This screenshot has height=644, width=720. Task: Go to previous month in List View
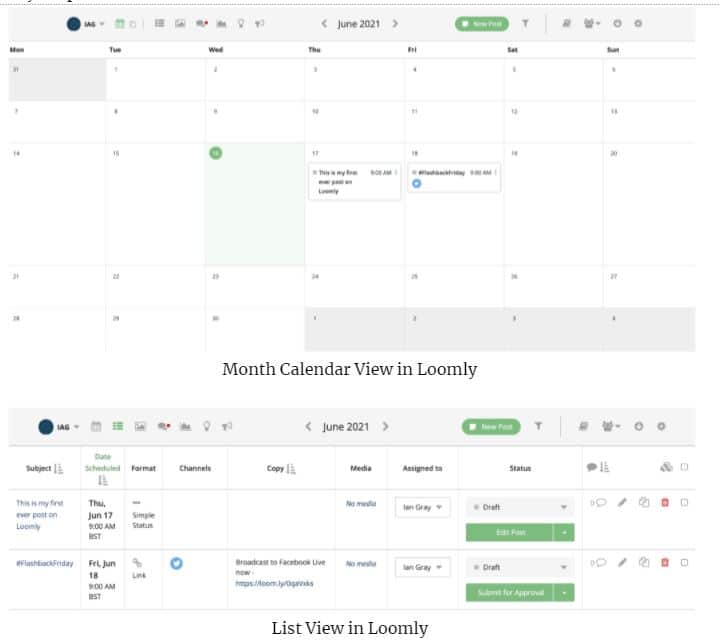[x=309, y=427]
